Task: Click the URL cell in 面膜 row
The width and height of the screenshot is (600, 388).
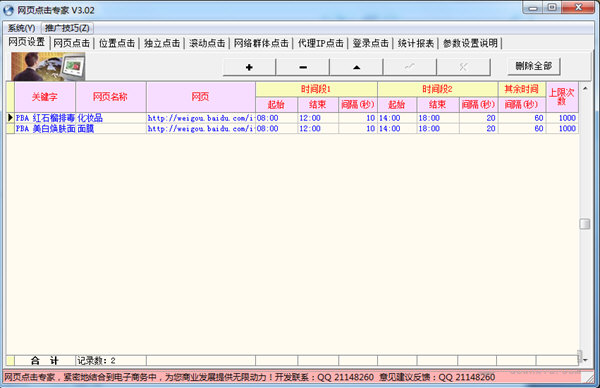Action: pyautogui.click(x=201, y=129)
